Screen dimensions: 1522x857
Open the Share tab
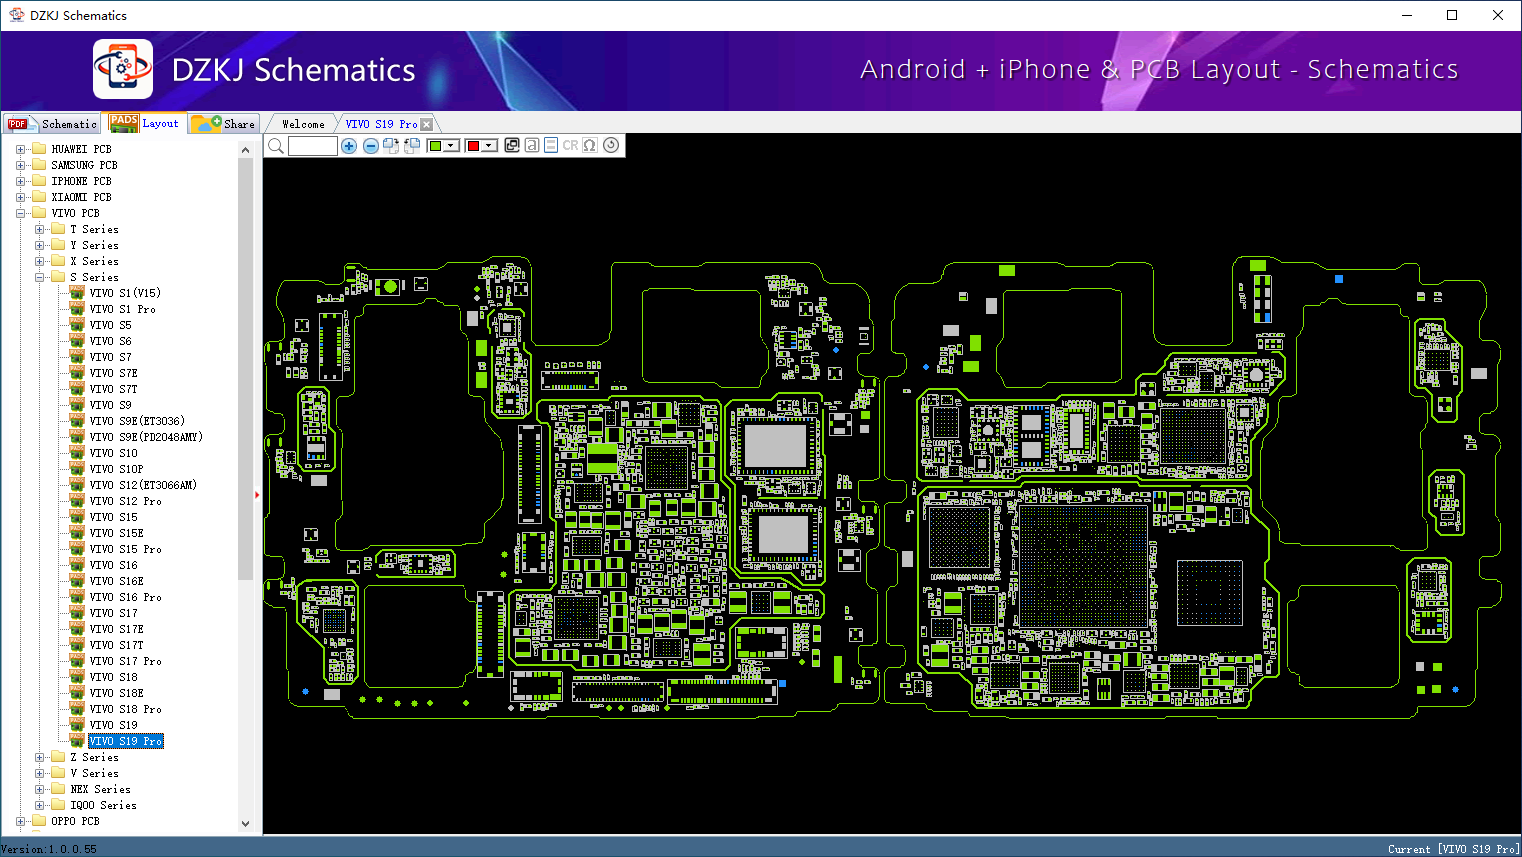tap(224, 124)
